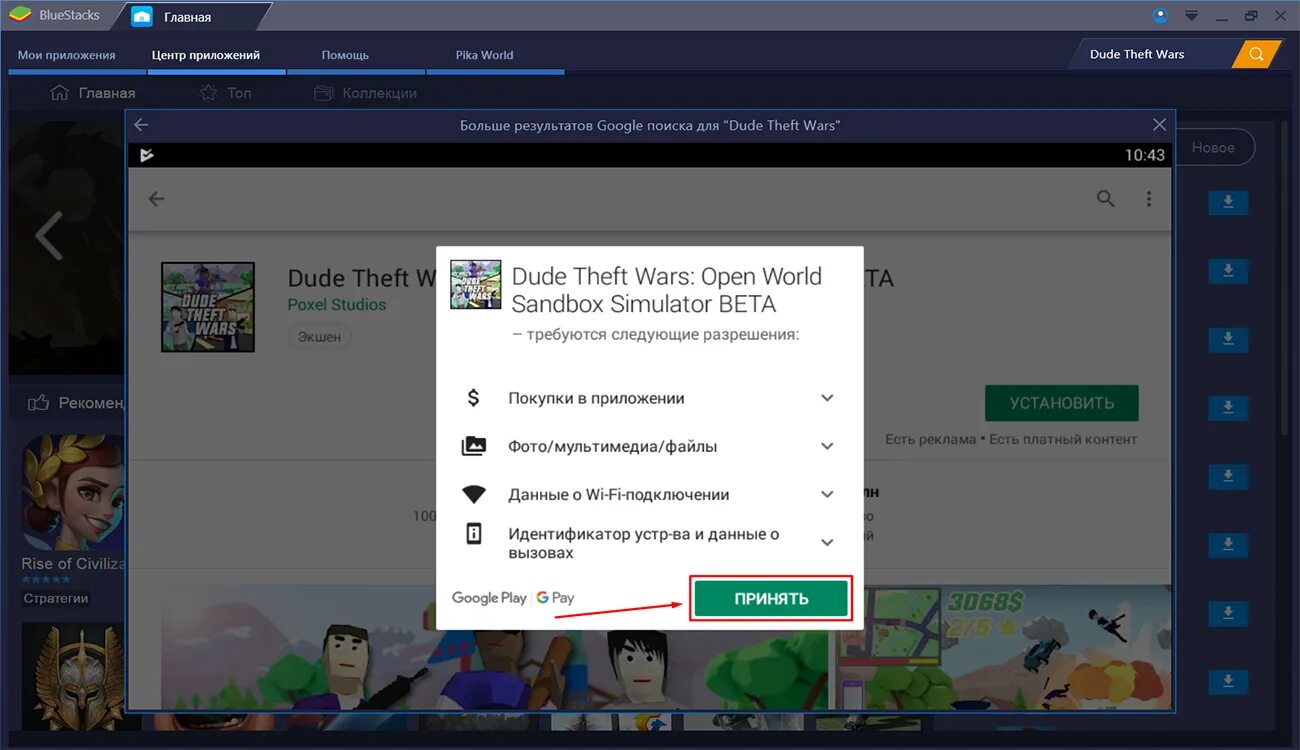Close the Google search results panel
The height and width of the screenshot is (750, 1300).
(1159, 125)
